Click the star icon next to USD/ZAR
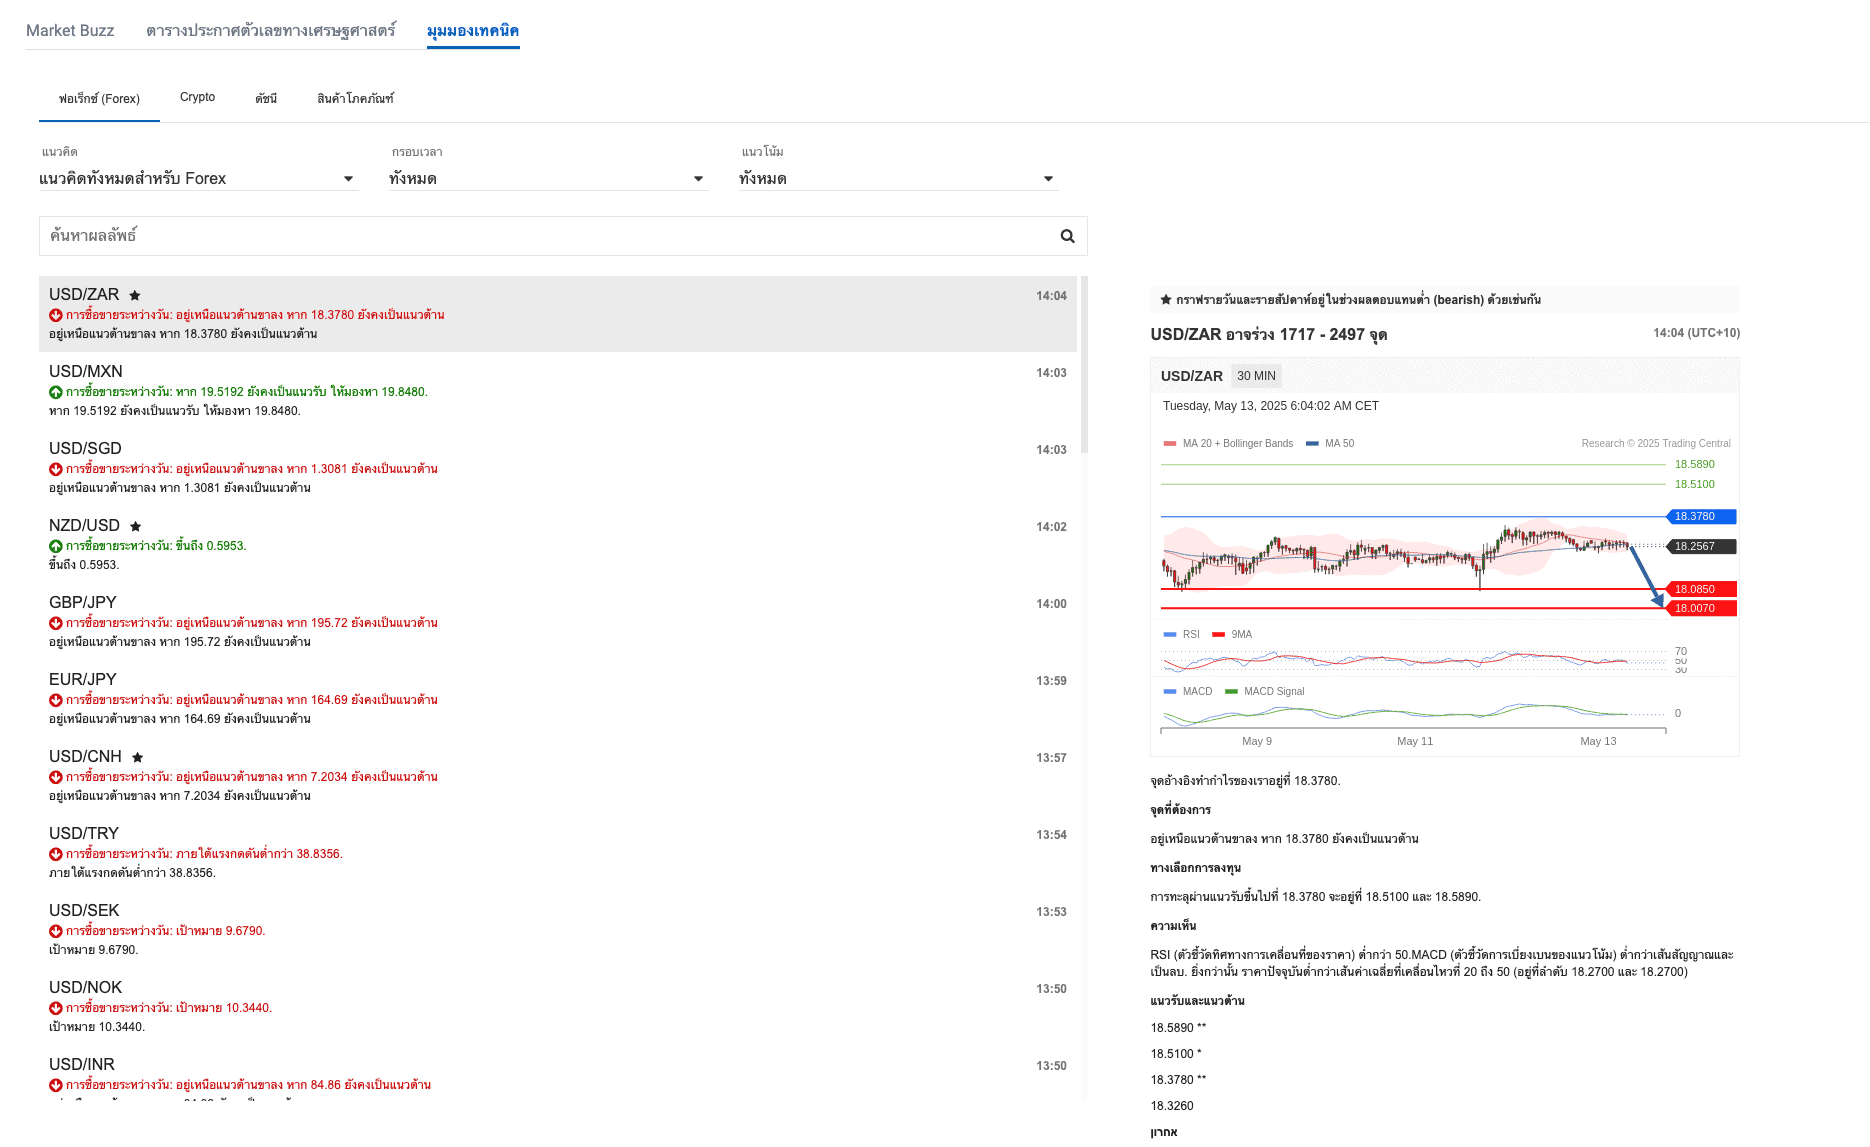1870x1147 pixels. (x=135, y=295)
